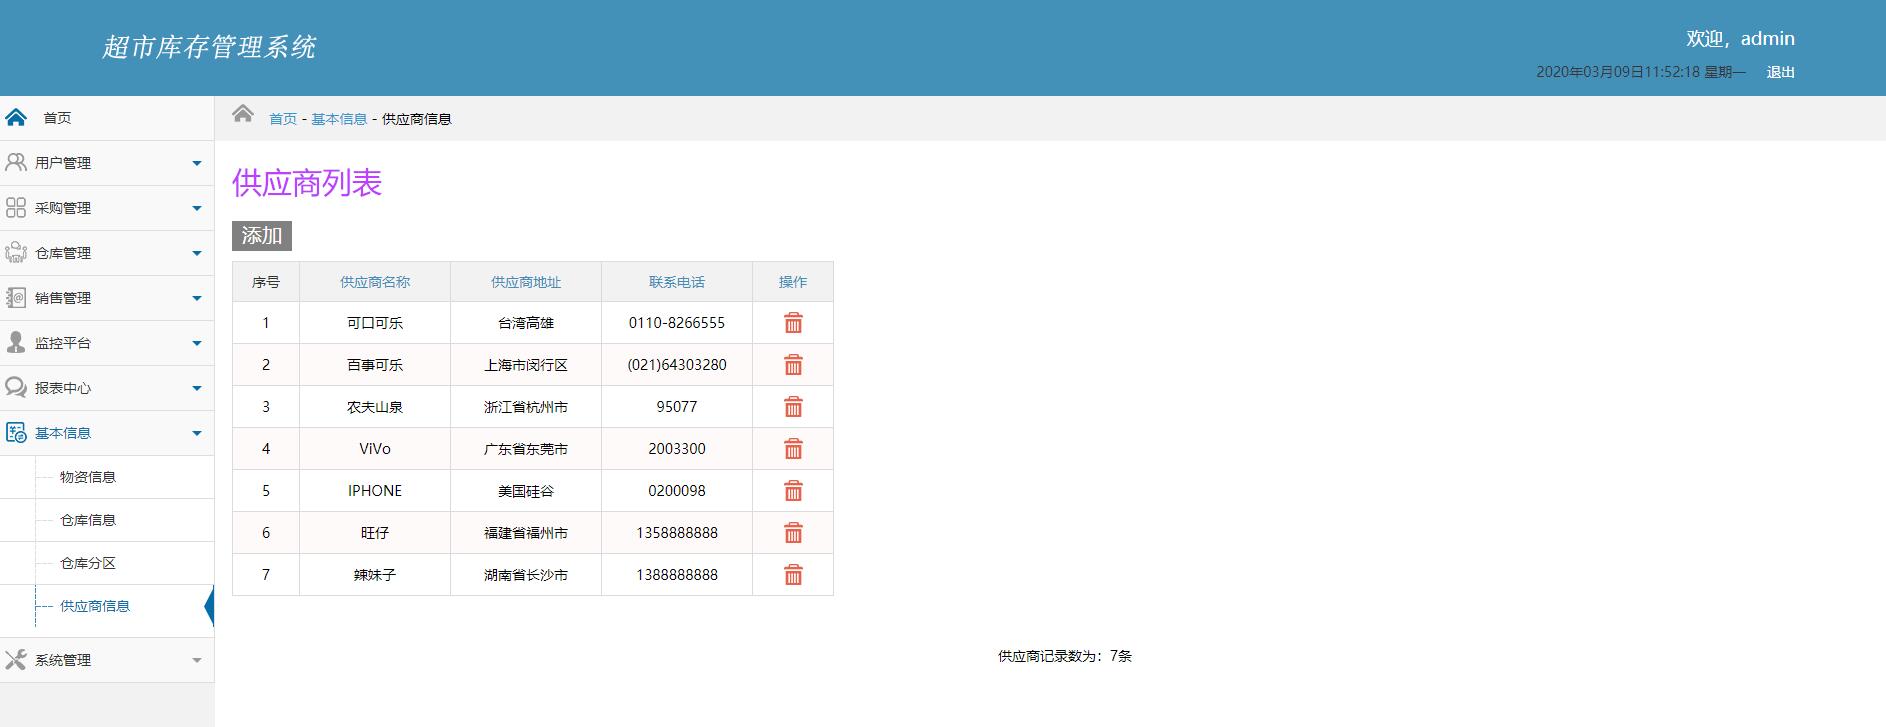The width and height of the screenshot is (1886, 727).
Task: Select 仓库分区 in the sidebar submenu
Action: click(88, 563)
